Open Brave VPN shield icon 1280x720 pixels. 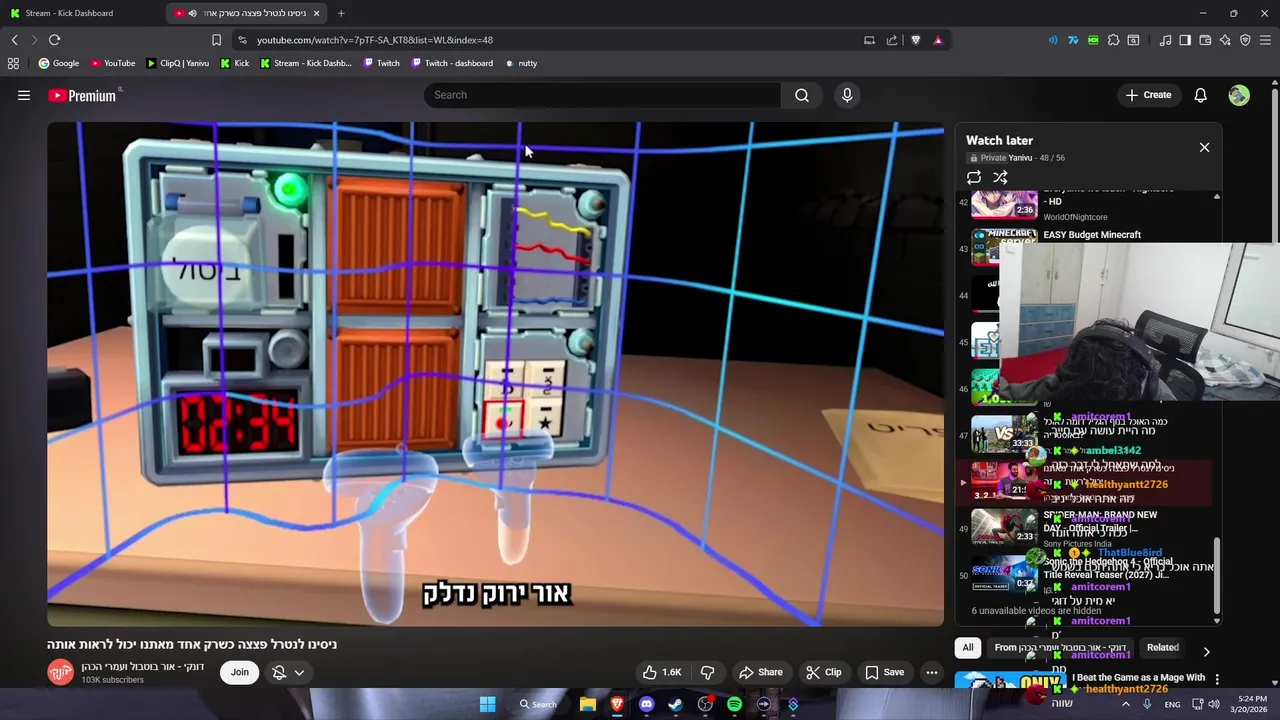[x=1245, y=40]
